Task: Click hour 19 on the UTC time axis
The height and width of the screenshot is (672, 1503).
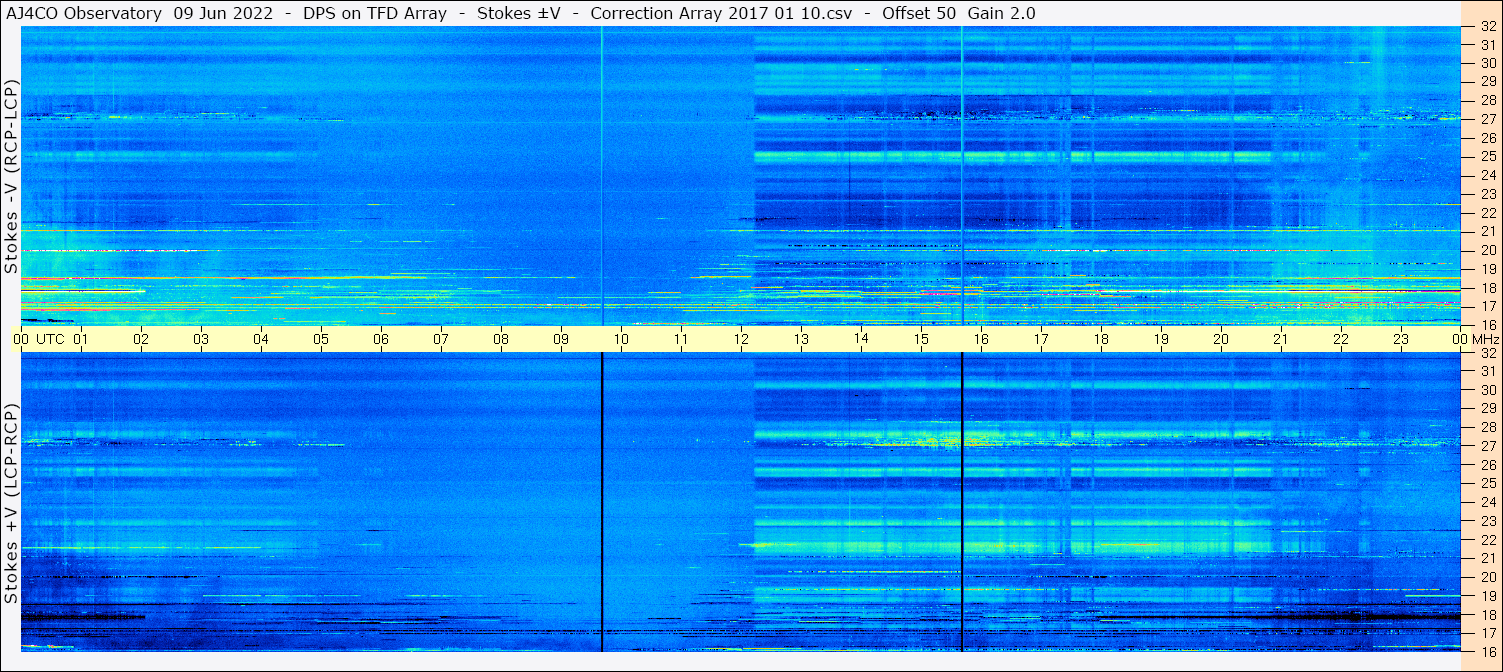Action: [x=1161, y=339]
